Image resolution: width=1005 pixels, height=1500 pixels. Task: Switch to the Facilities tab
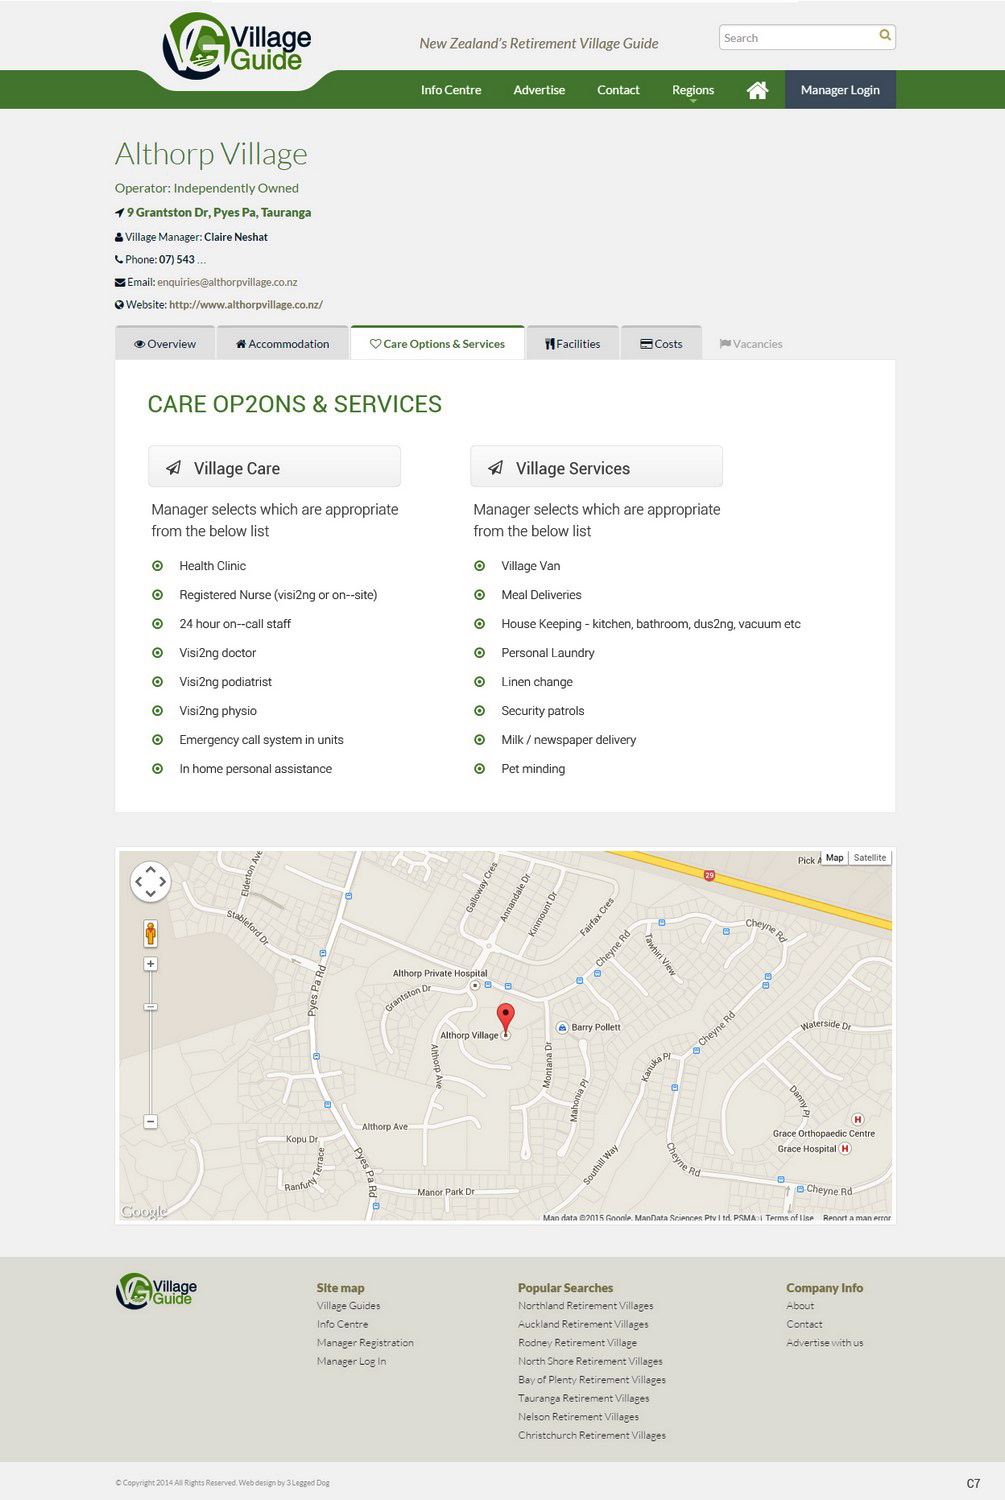pos(572,343)
